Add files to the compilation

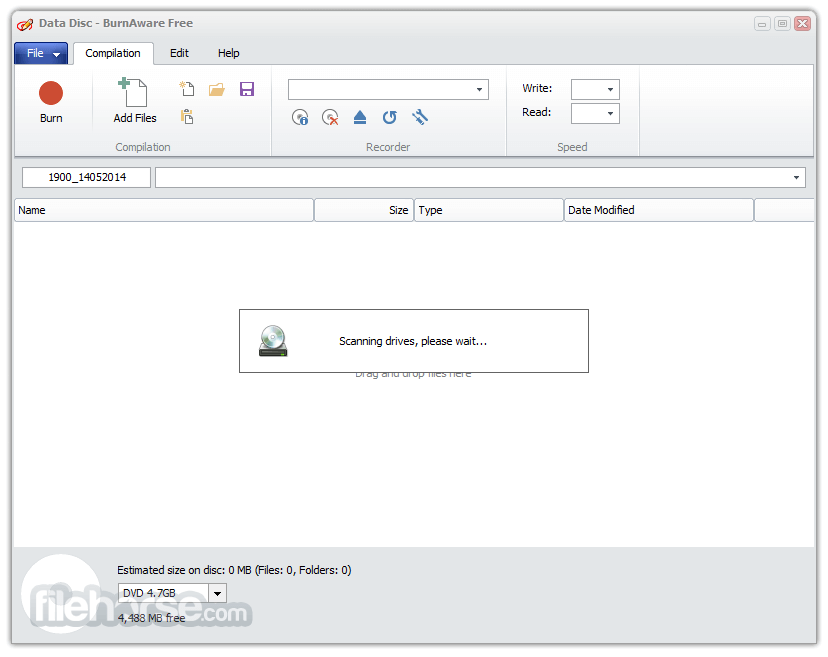click(x=135, y=101)
